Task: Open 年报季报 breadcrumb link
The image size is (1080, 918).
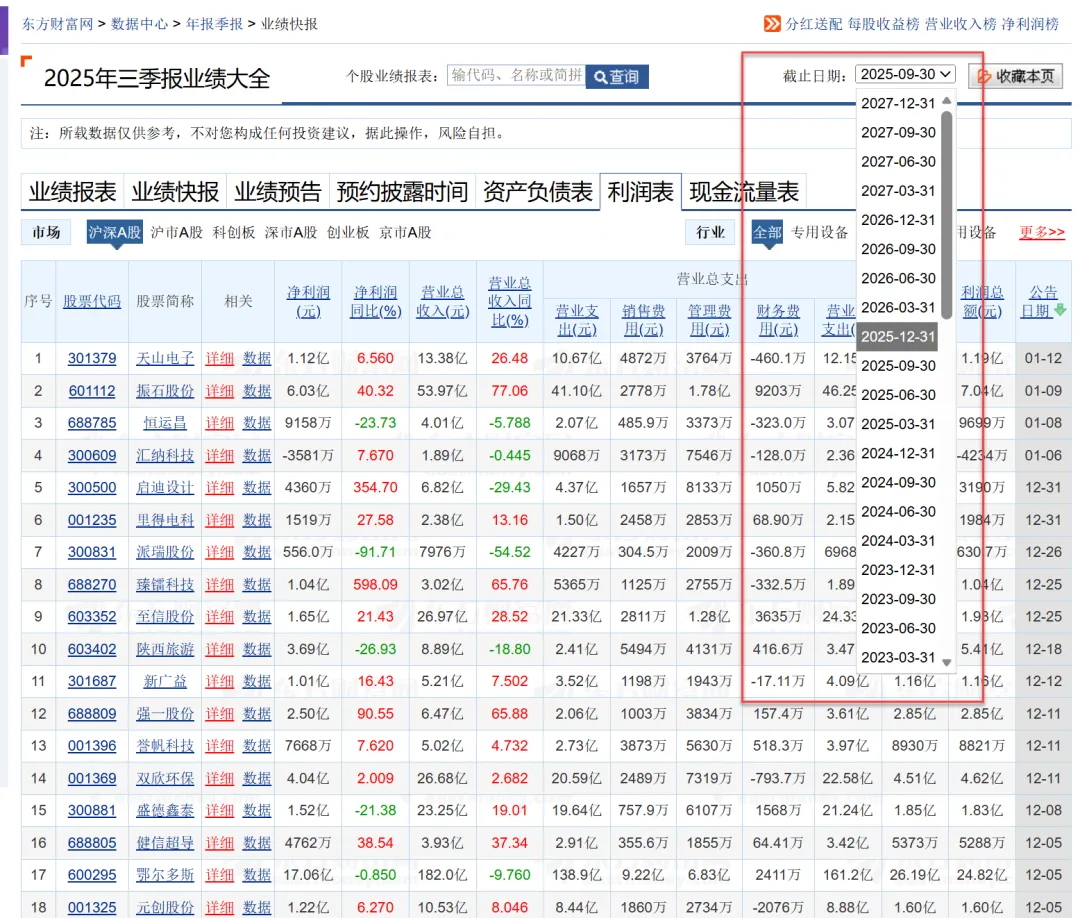Action: [x=214, y=24]
